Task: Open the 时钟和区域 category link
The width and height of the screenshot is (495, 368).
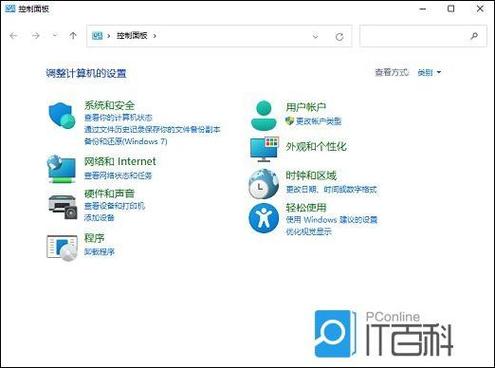Action: click(x=311, y=175)
